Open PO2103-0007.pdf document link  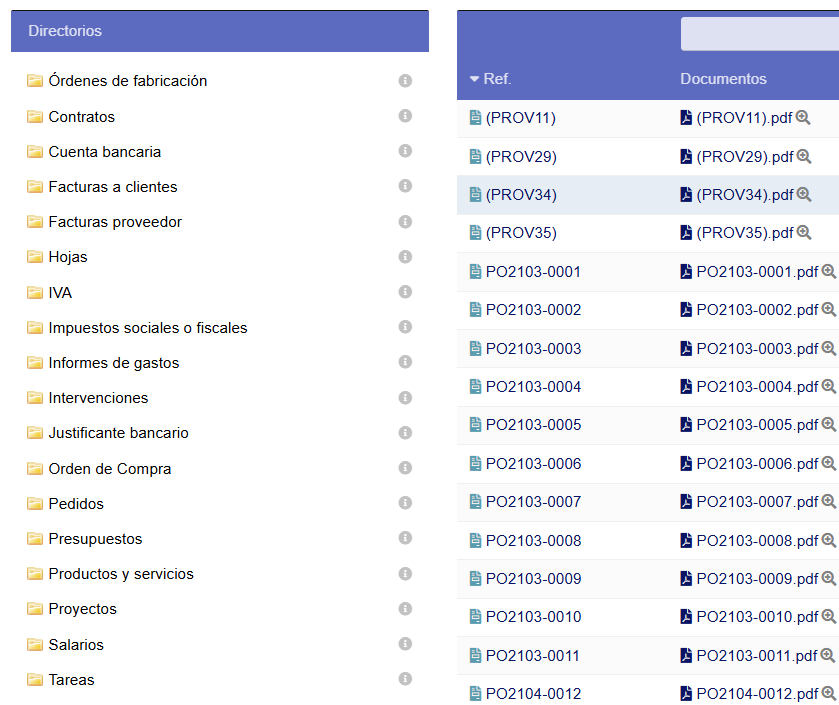(756, 502)
